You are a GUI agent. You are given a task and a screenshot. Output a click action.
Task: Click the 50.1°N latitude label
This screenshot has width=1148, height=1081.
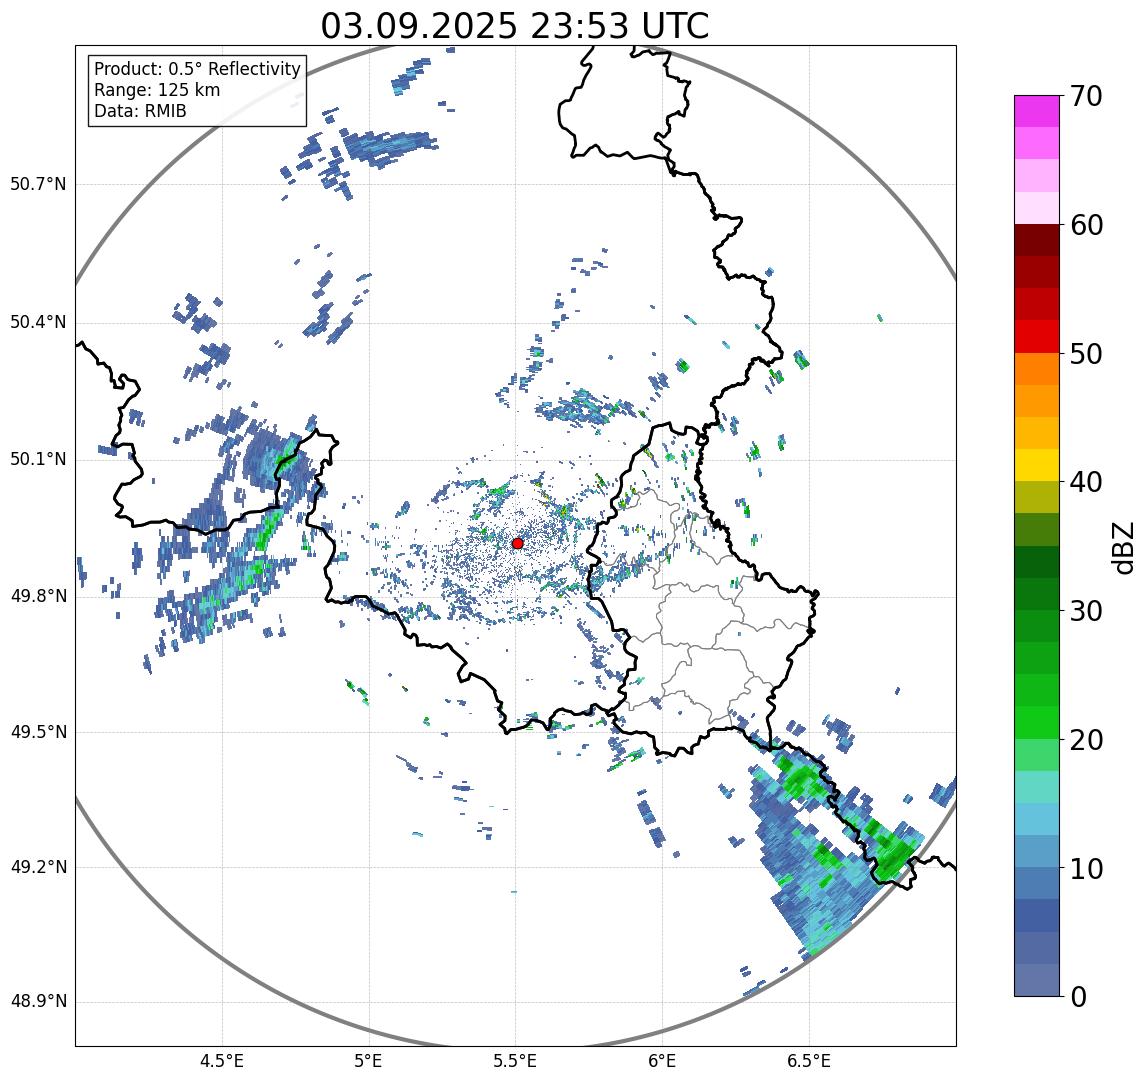38,460
